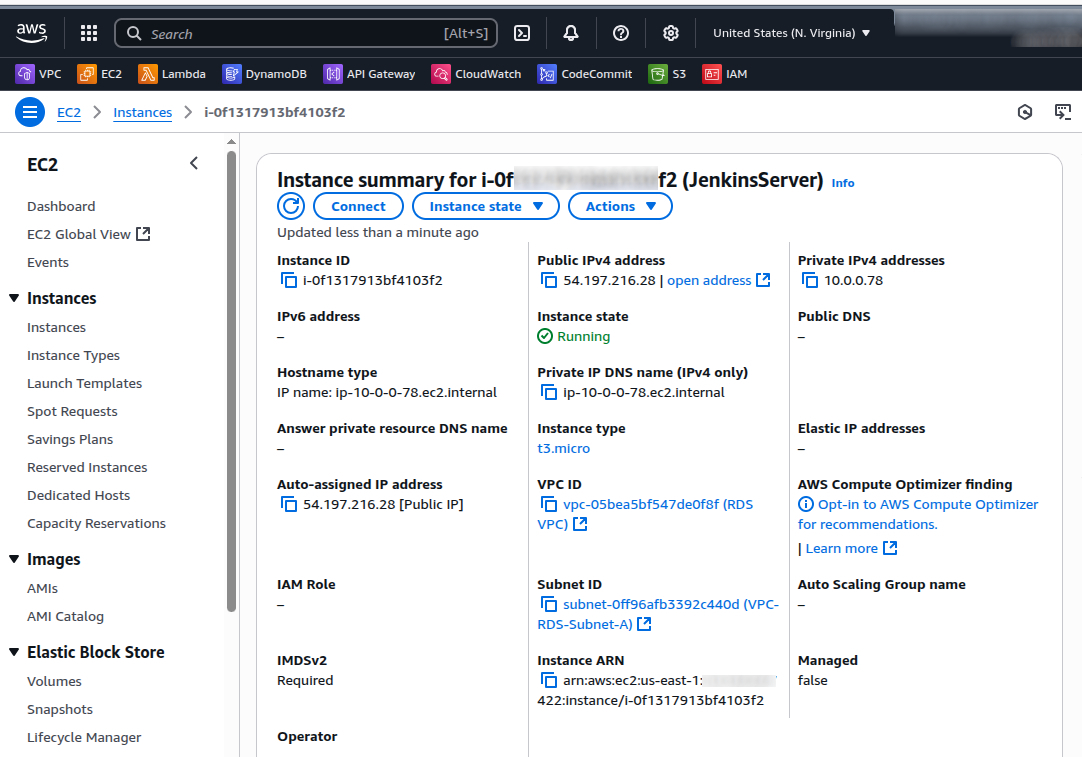Open IAM from the favorites bar
Screen dimensions: 1082x757
point(725,73)
